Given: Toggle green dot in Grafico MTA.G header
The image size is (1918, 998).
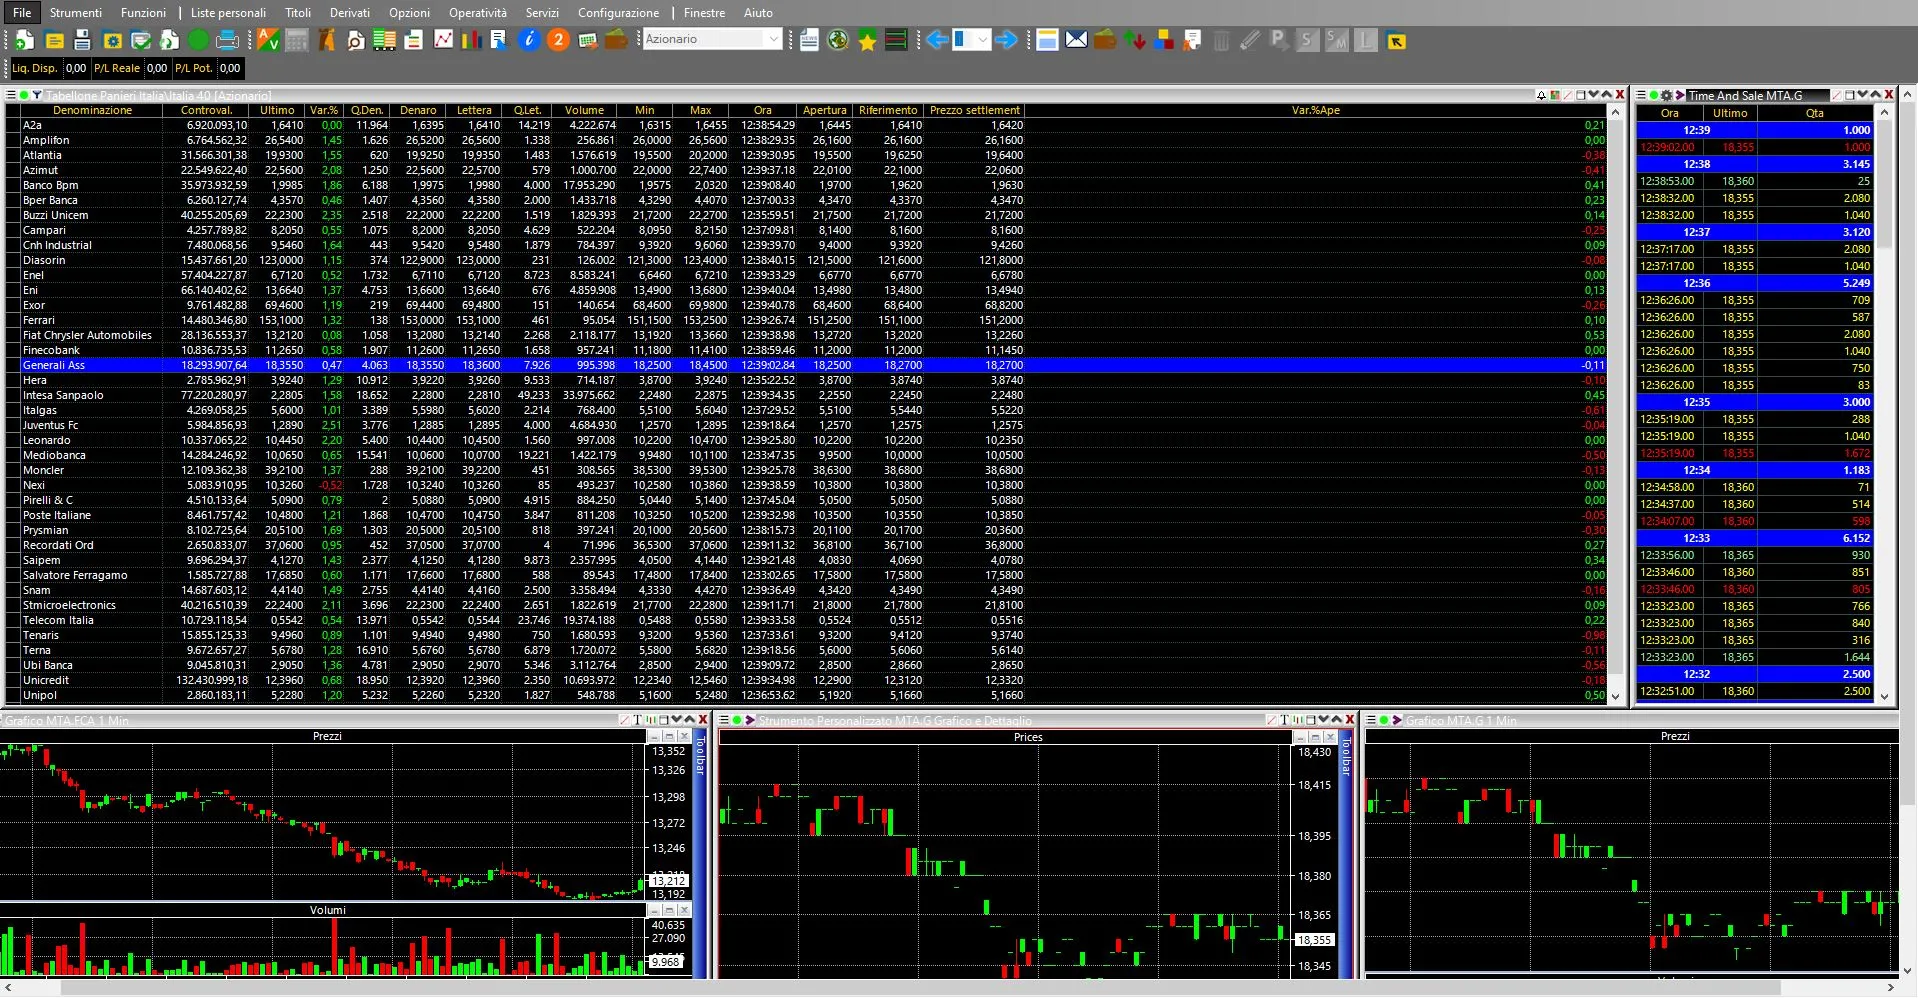Looking at the screenshot, I should tap(1384, 720).
